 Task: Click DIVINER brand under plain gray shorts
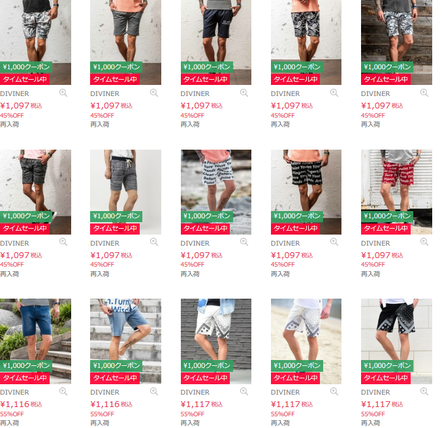pyautogui.click(x=105, y=94)
